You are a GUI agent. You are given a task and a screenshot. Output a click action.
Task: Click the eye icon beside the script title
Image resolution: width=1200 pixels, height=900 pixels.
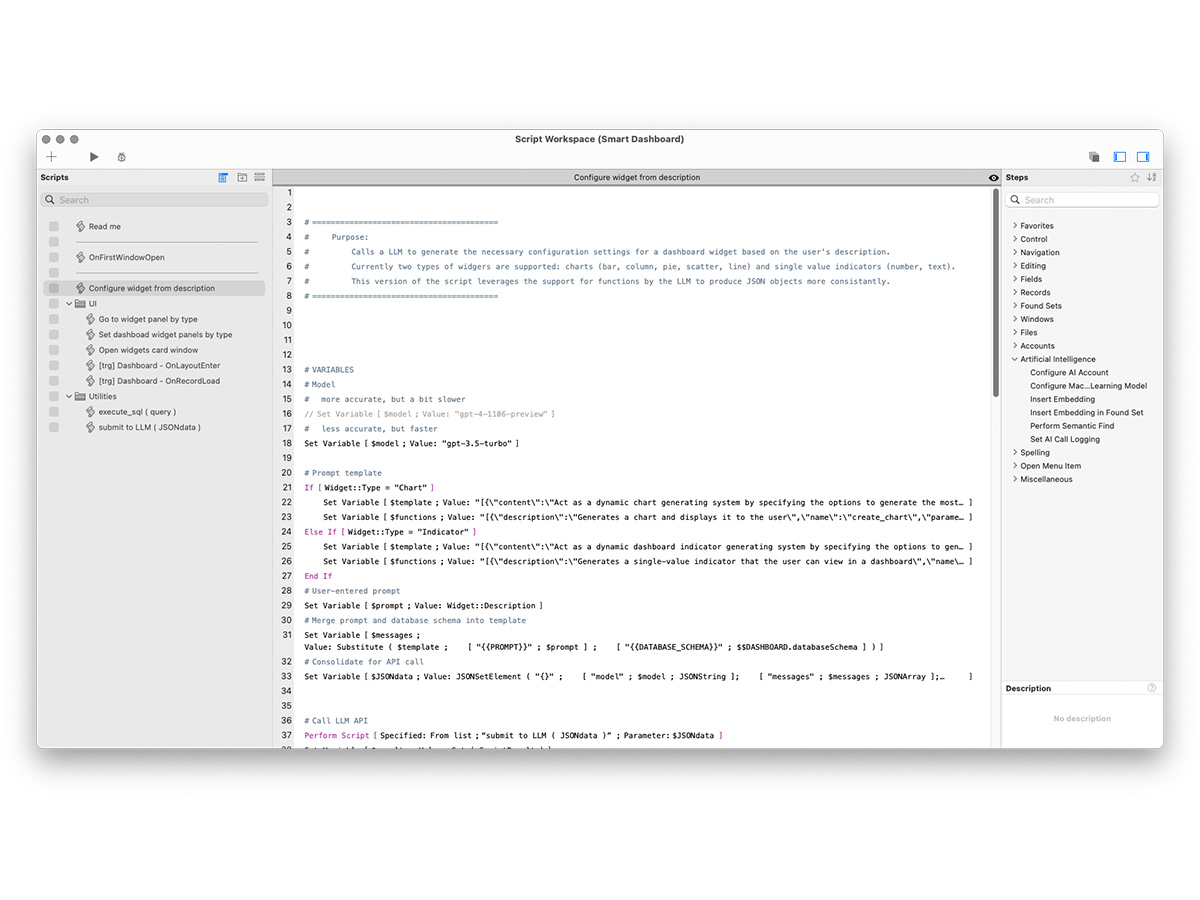[x=993, y=178]
